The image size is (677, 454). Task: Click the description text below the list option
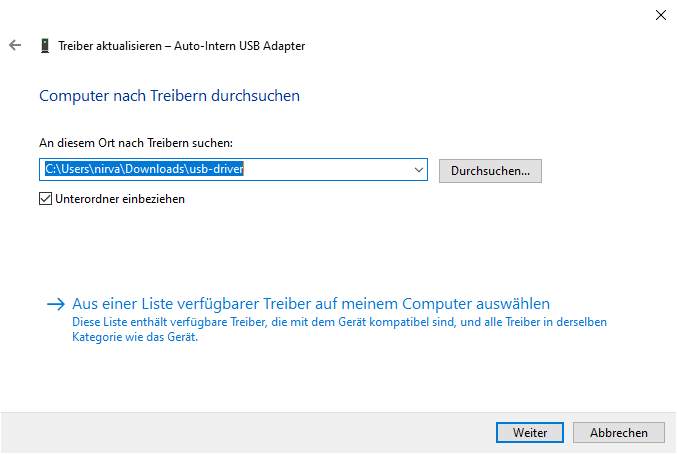[x=340, y=330]
